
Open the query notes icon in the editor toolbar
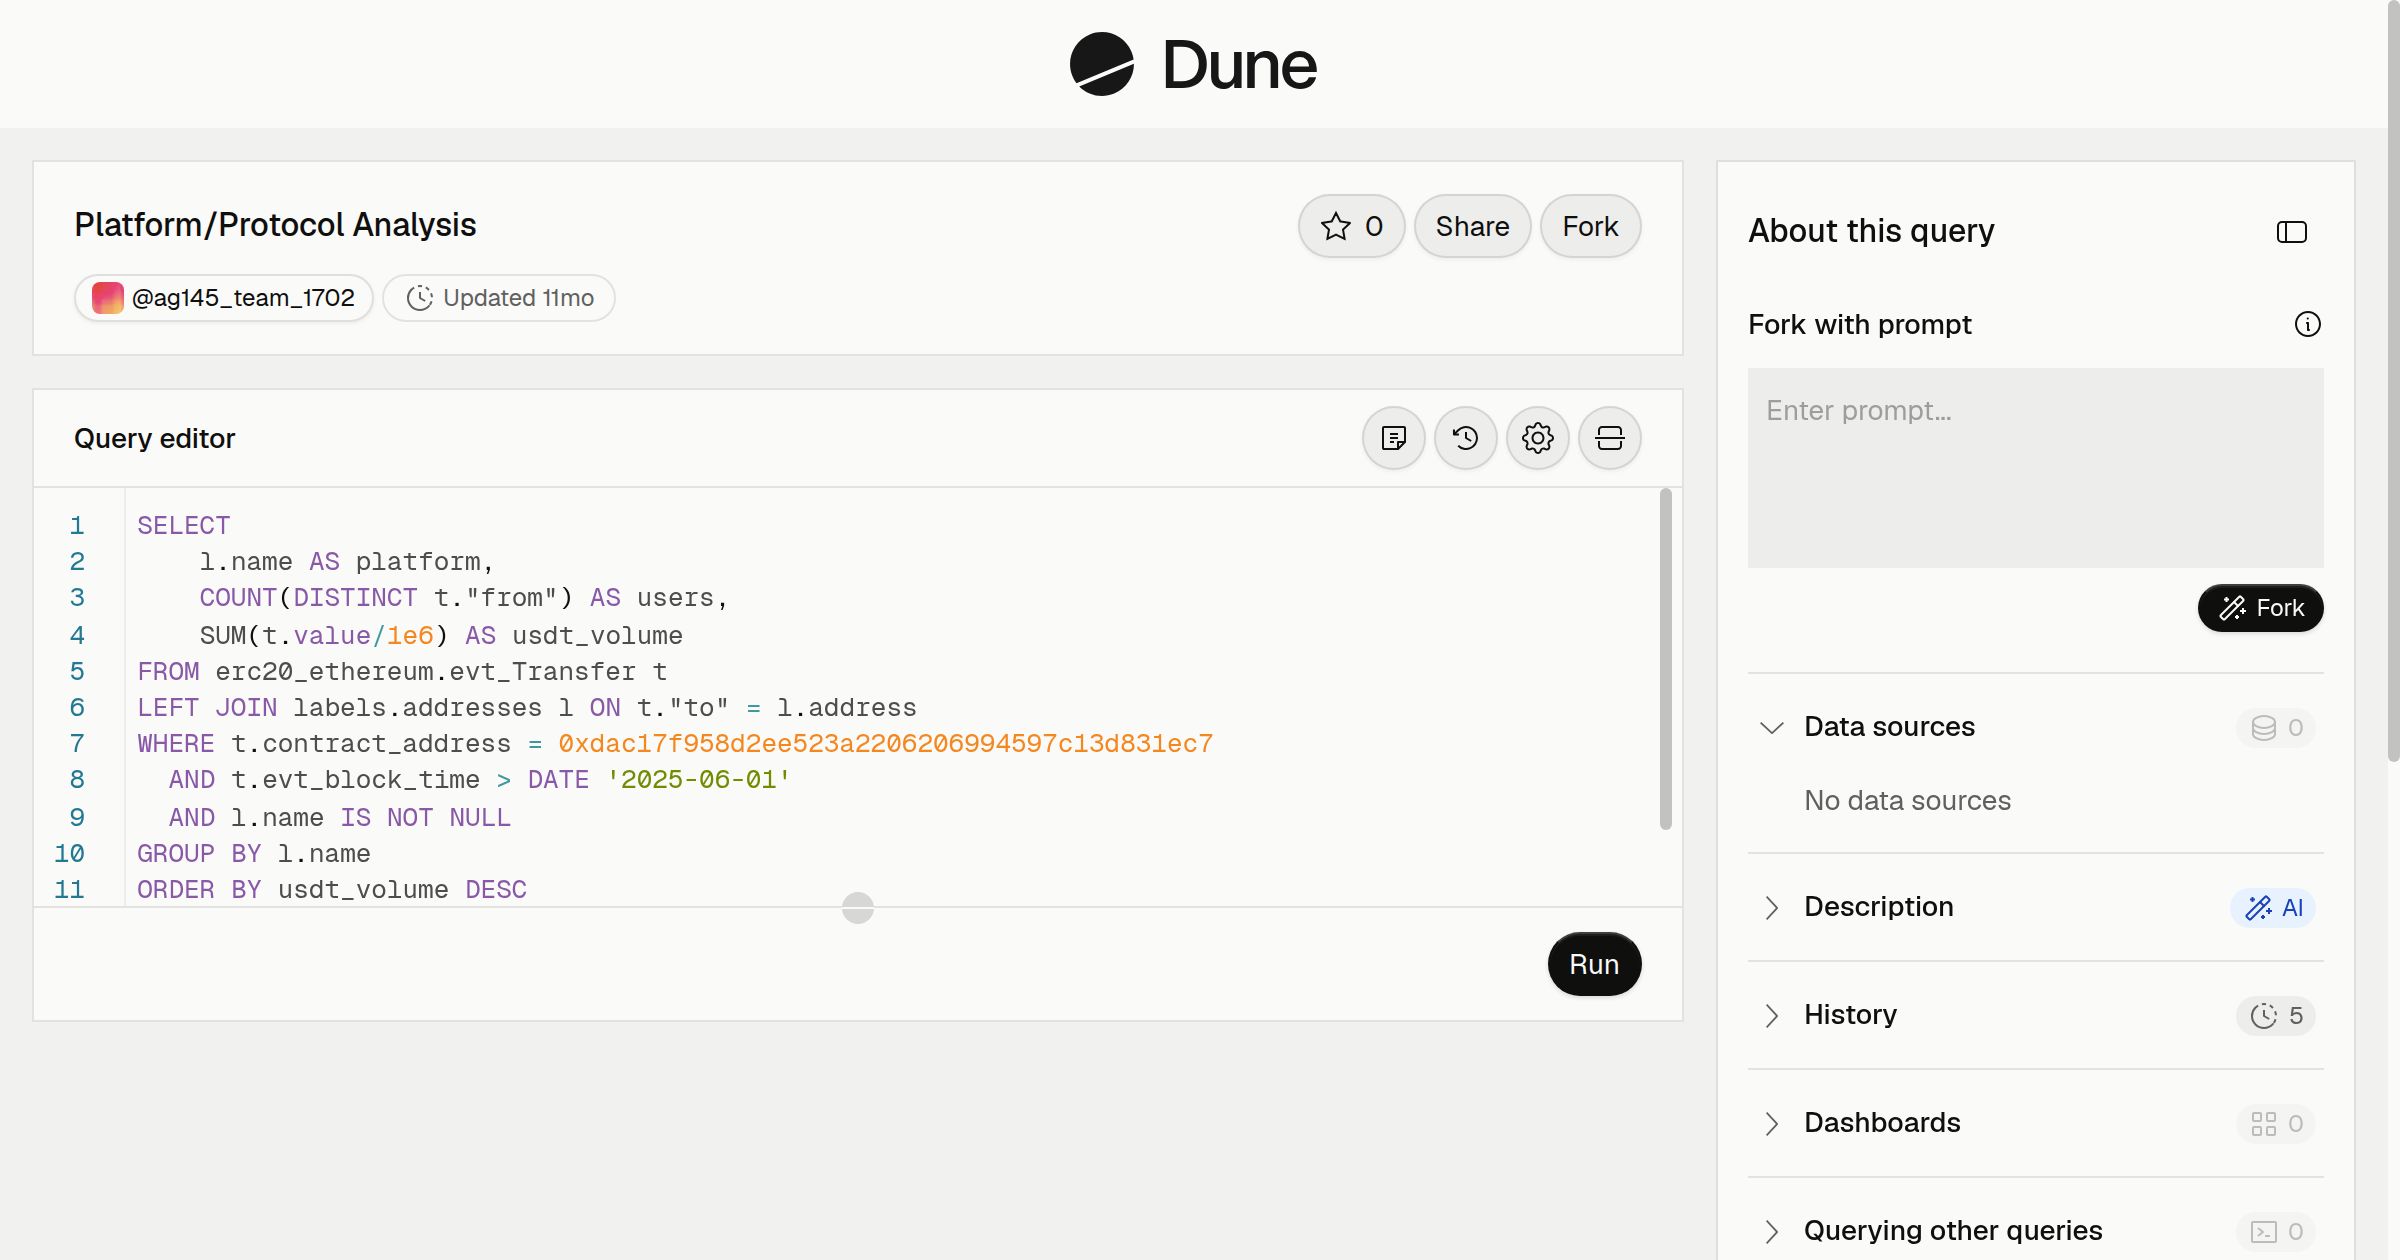pos(1394,438)
